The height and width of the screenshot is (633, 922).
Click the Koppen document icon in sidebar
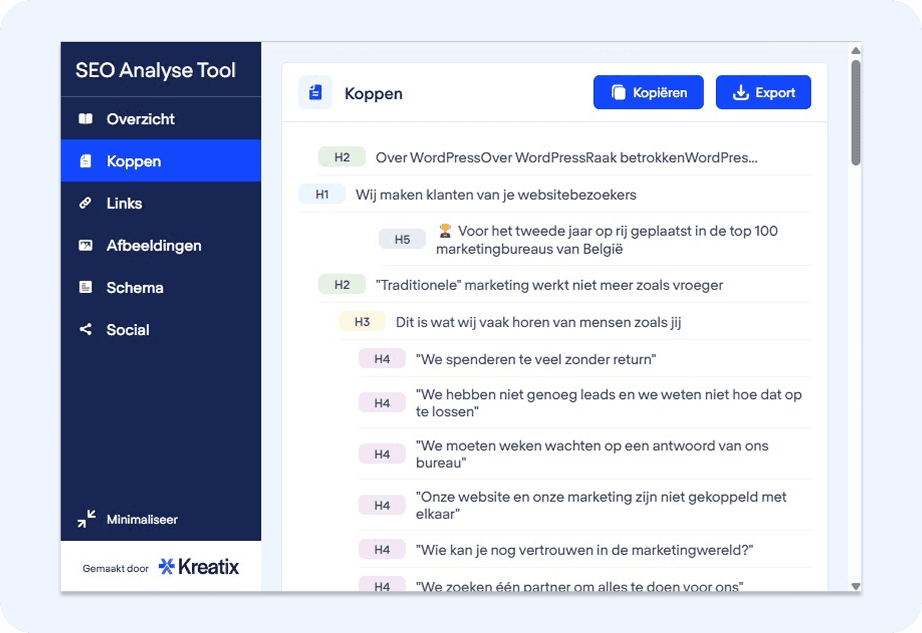(x=85, y=161)
